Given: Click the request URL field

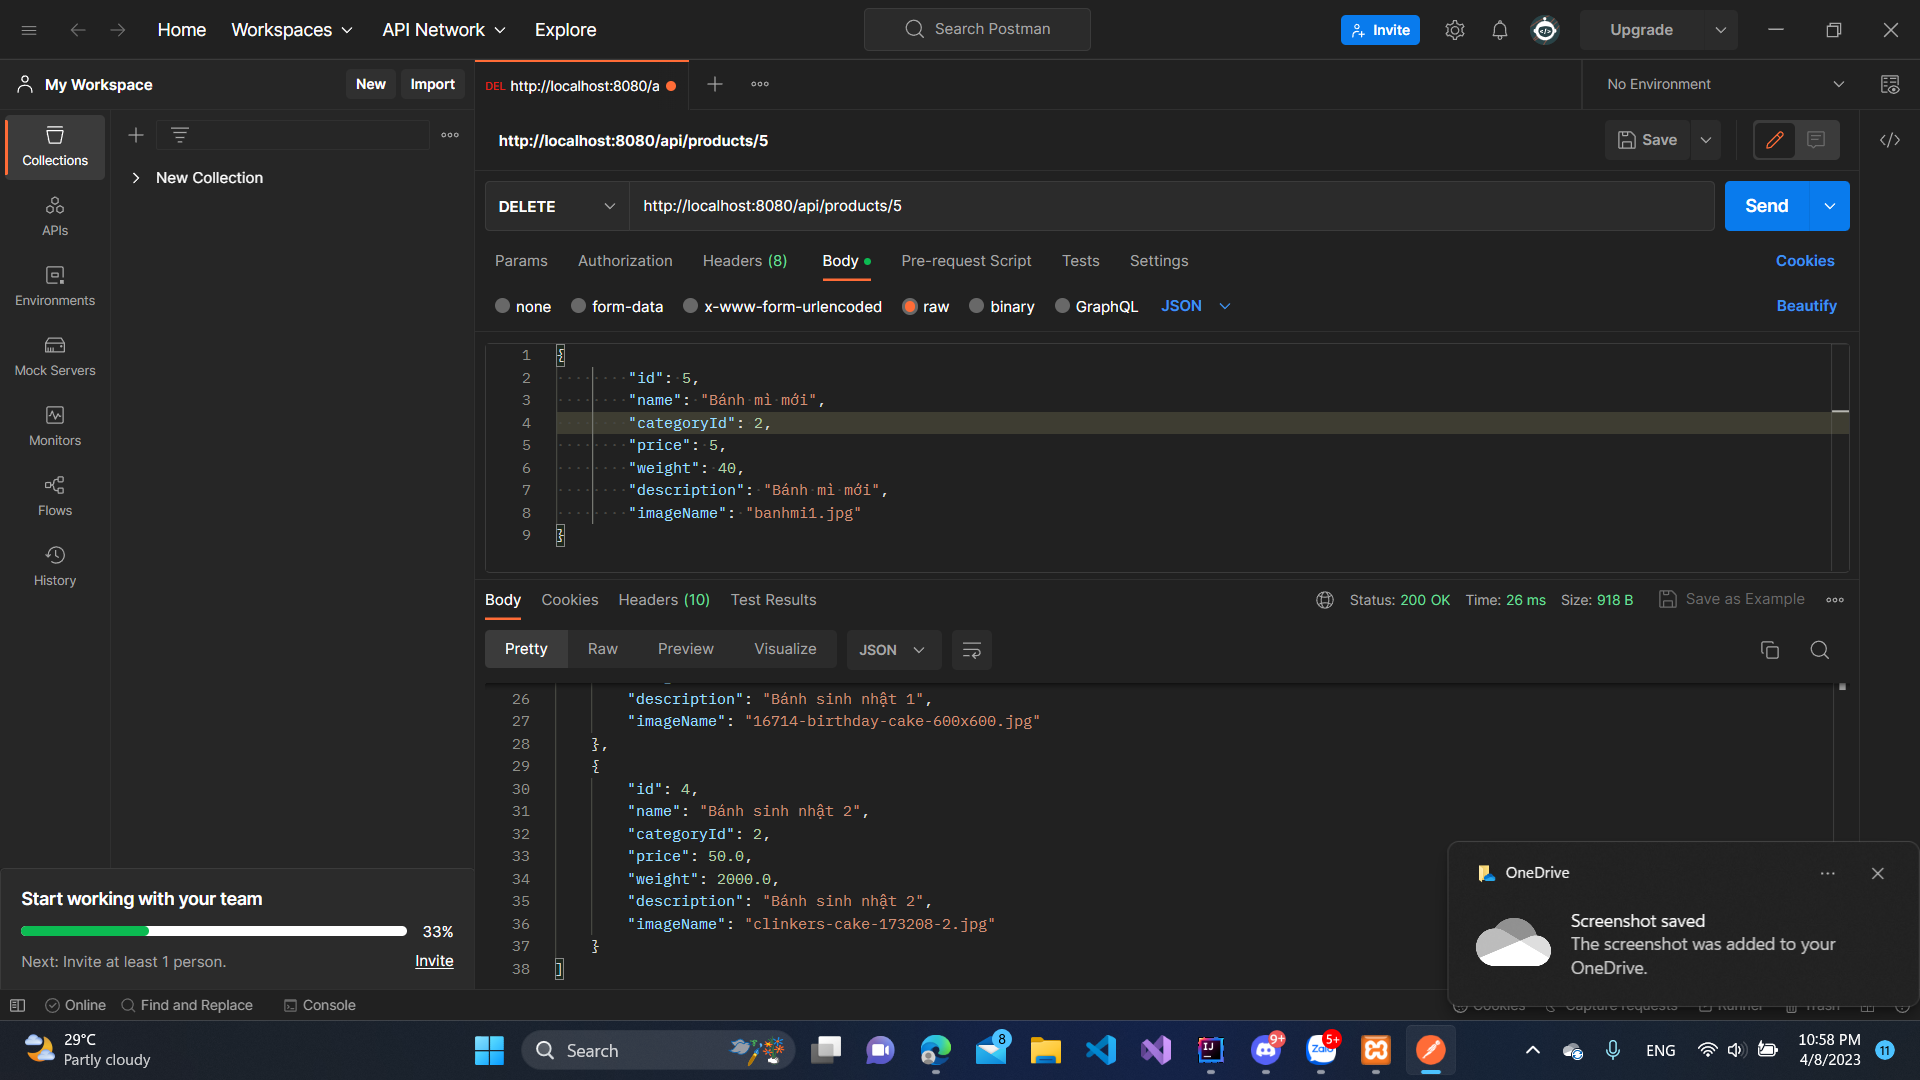Looking at the screenshot, I should click(1100, 206).
